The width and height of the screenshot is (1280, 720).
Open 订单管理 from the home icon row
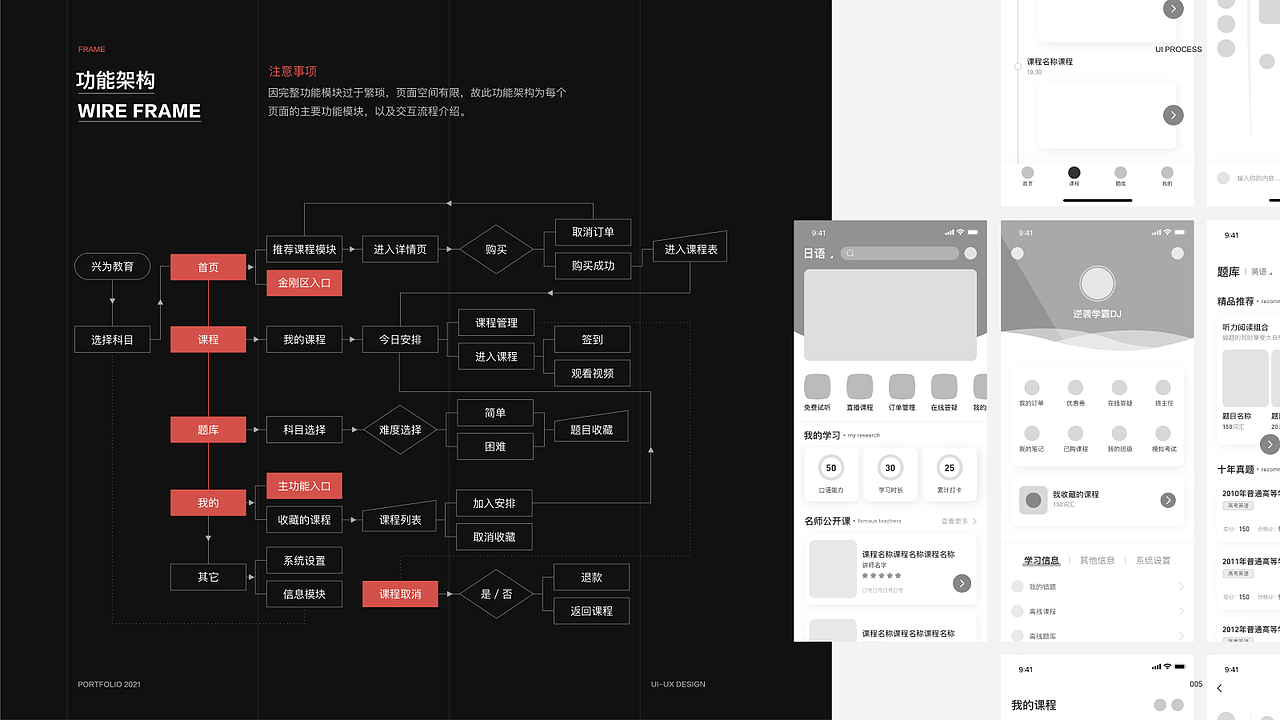point(902,385)
